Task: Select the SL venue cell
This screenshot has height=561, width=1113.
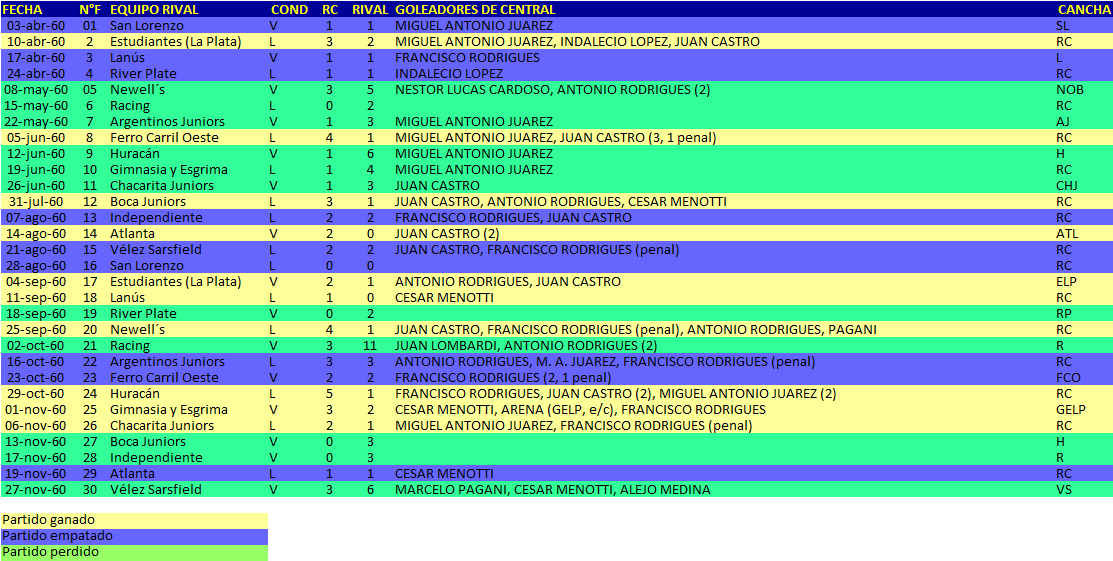Action: (x=1063, y=26)
